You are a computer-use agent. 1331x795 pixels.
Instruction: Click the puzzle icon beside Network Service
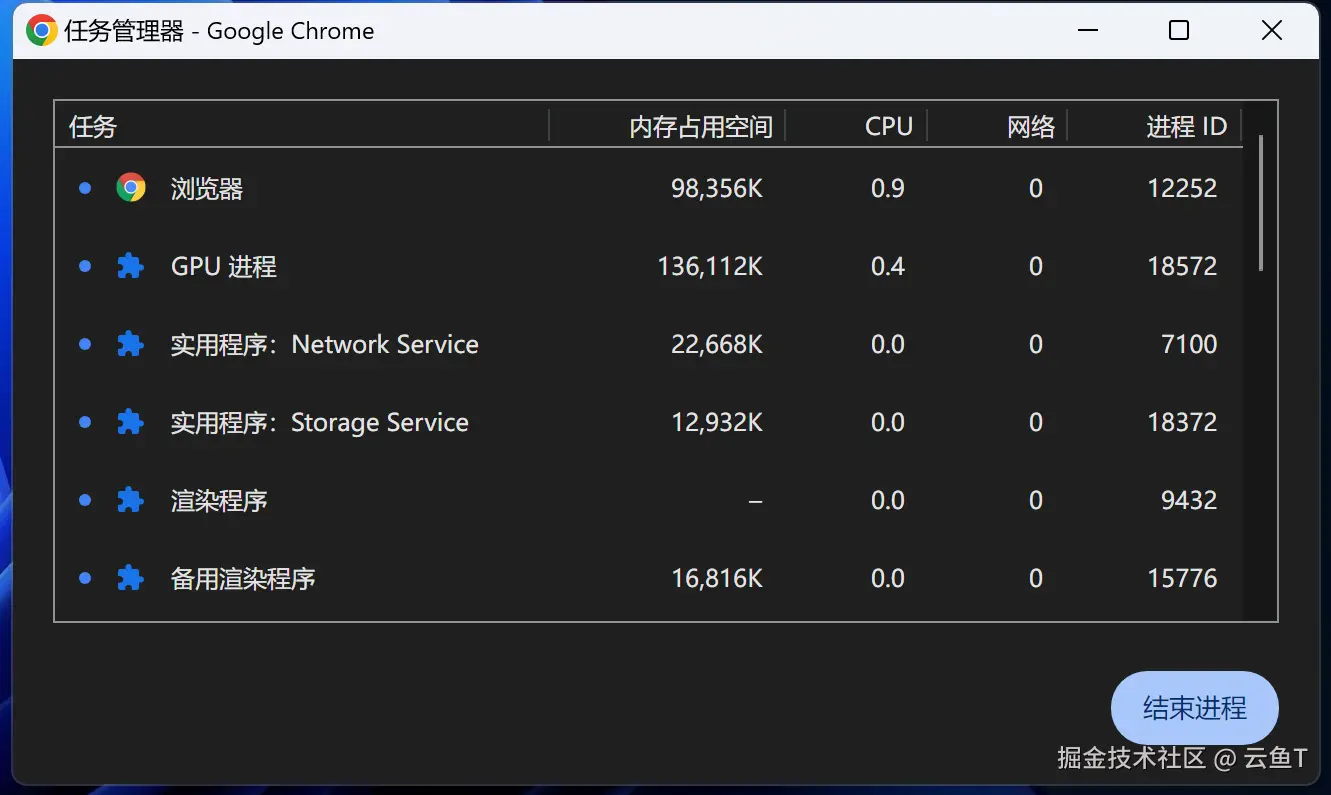(x=130, y=344)
